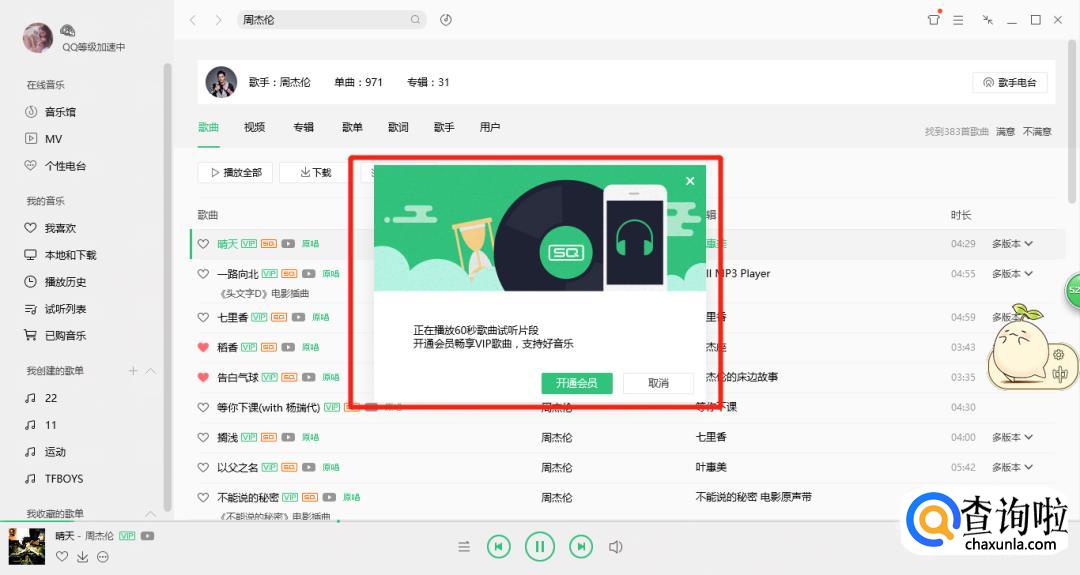Go forward with the right arrow
This screenshot has height=575, width=1080.
[218, 20]
